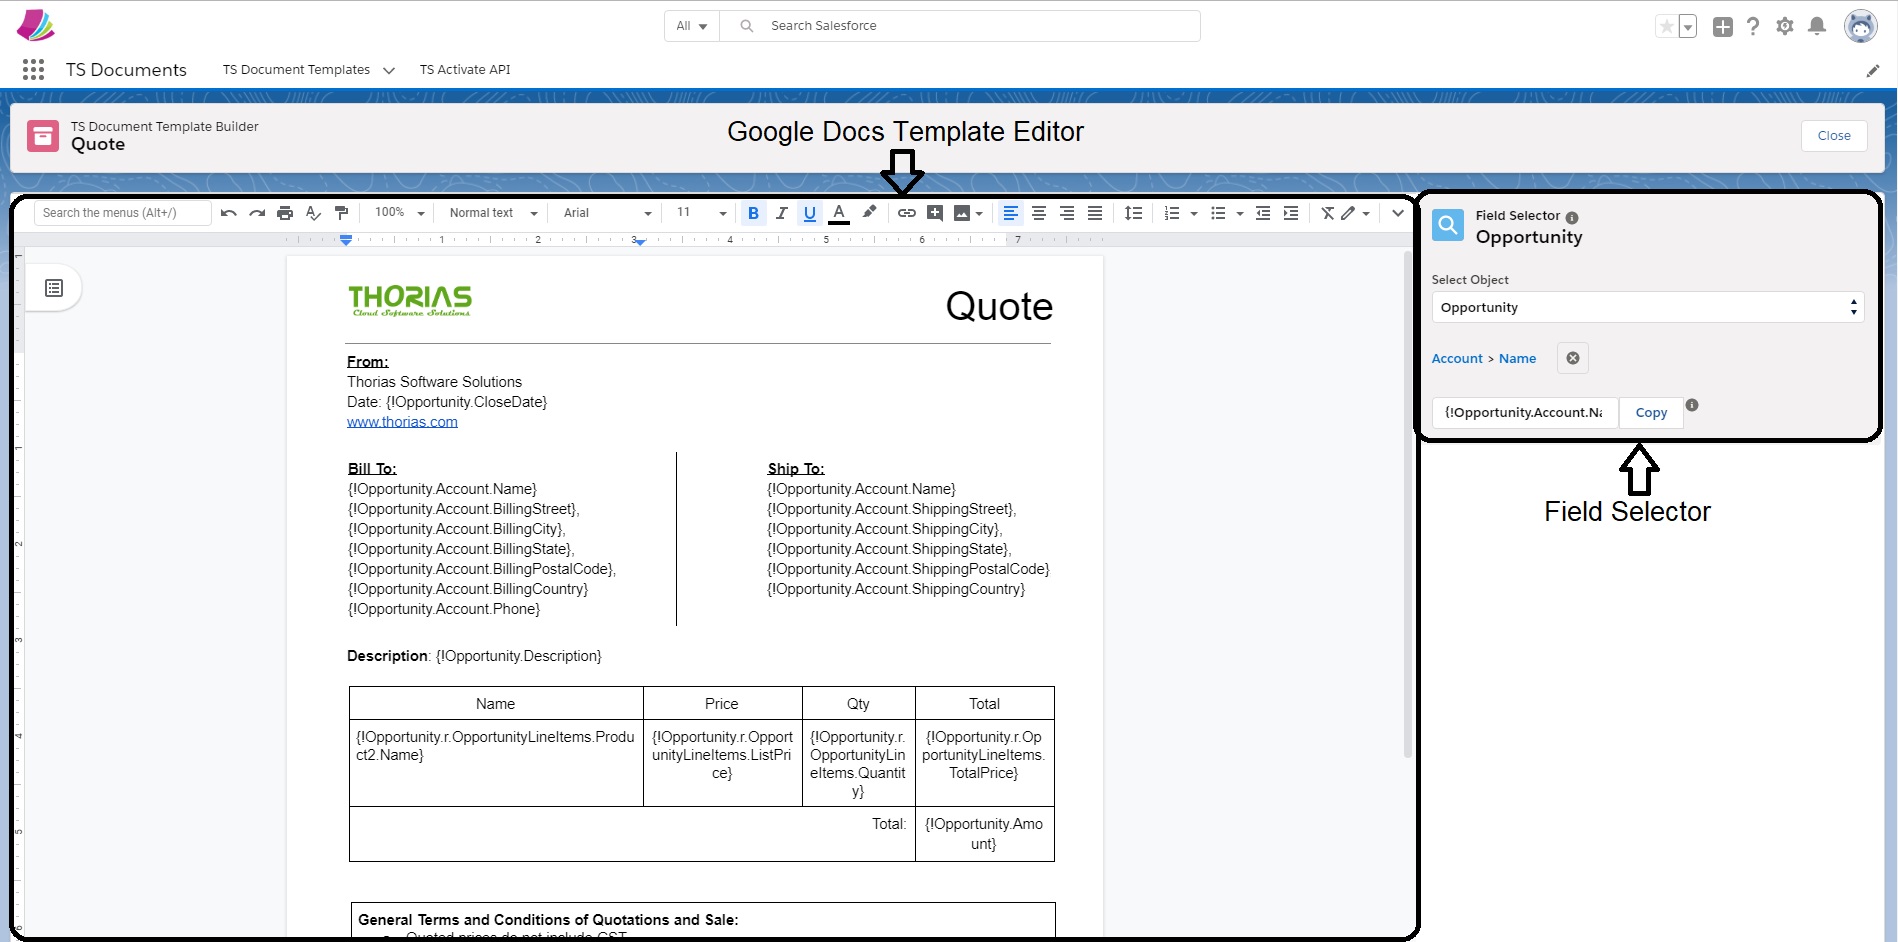This screenshot has width=1898, height=942.
Task: Clear formatting with the clear format icon
Action: (x=1328, y=213)
